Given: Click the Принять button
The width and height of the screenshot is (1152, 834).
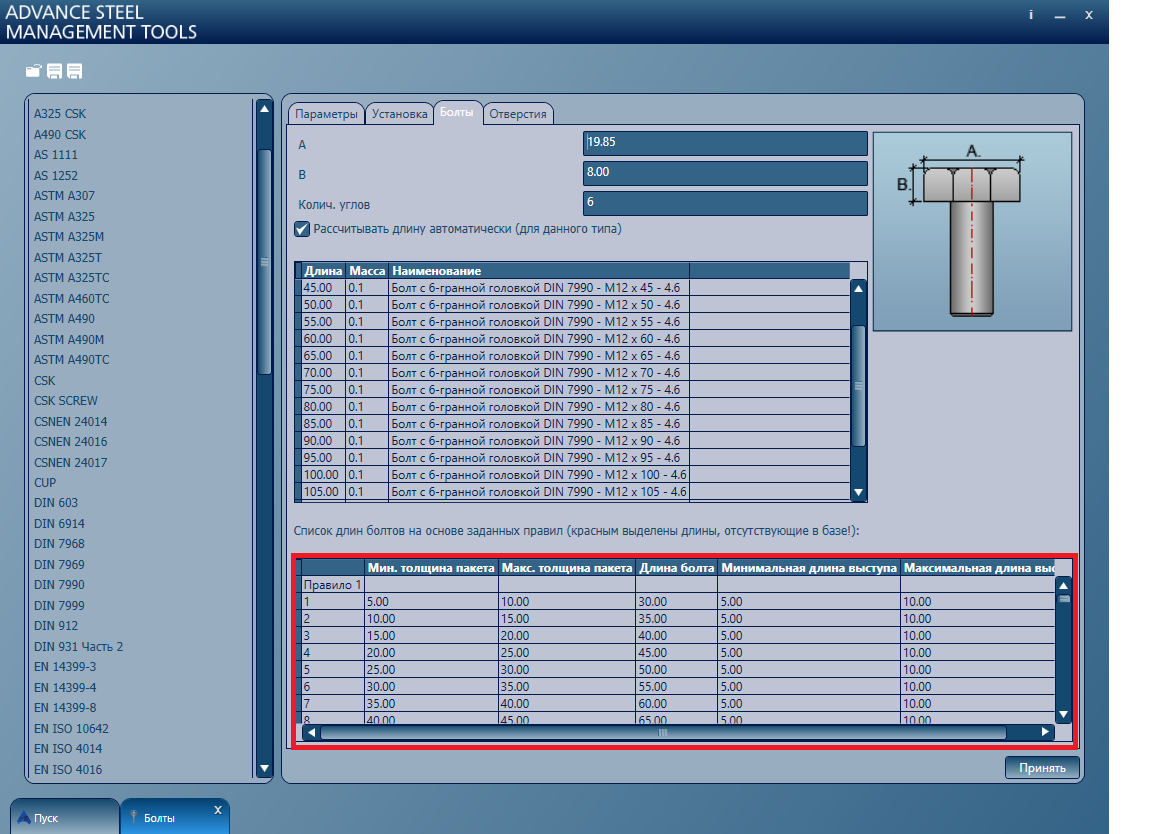Looking at the screenshot, I should tap(1042, 767).
